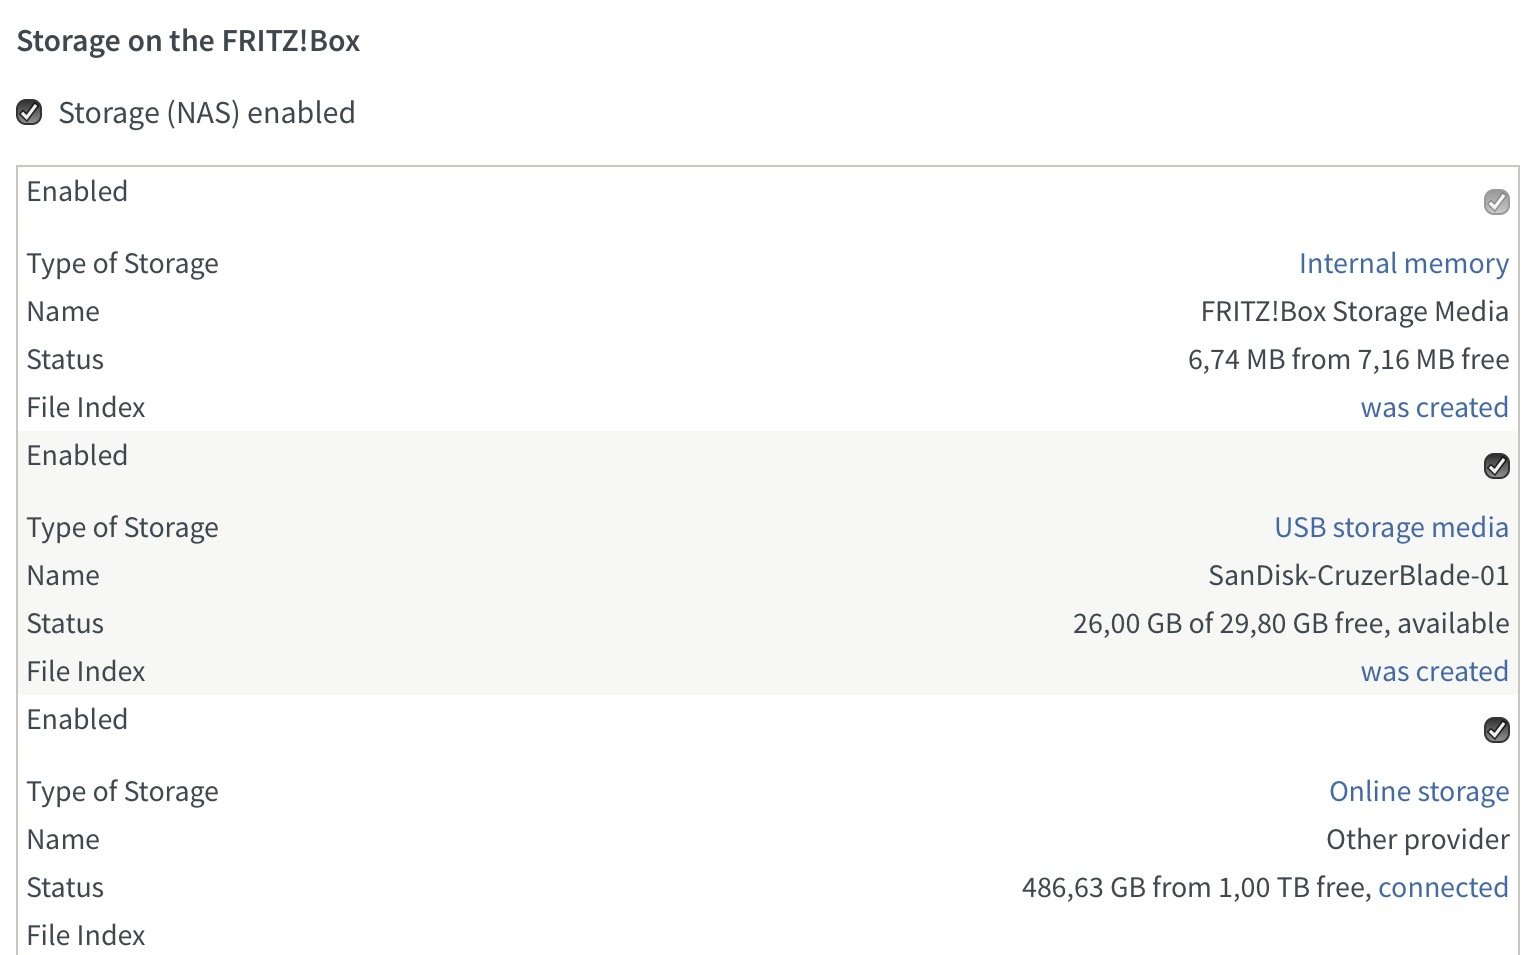
Task: Select the SanDisk-CruzerBlade-01 name text
Action: pyautogui.click(x=1358, y=575)
